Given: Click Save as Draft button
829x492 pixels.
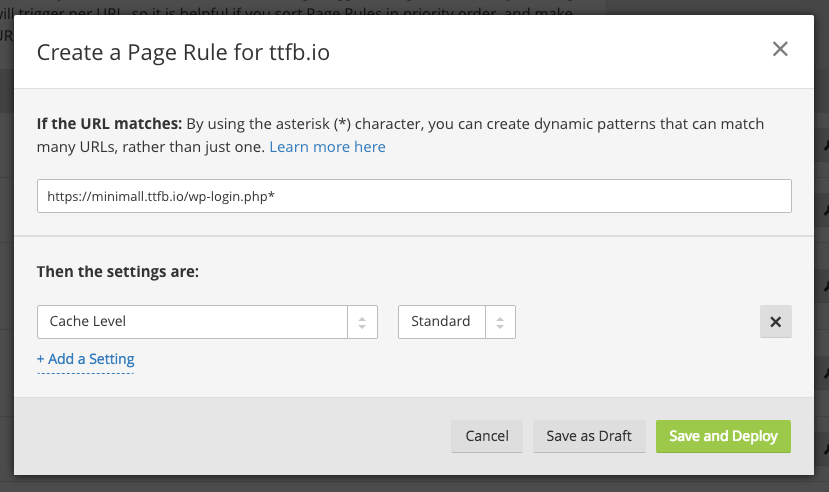Looking at the screenshot, I should pos(589,436).
